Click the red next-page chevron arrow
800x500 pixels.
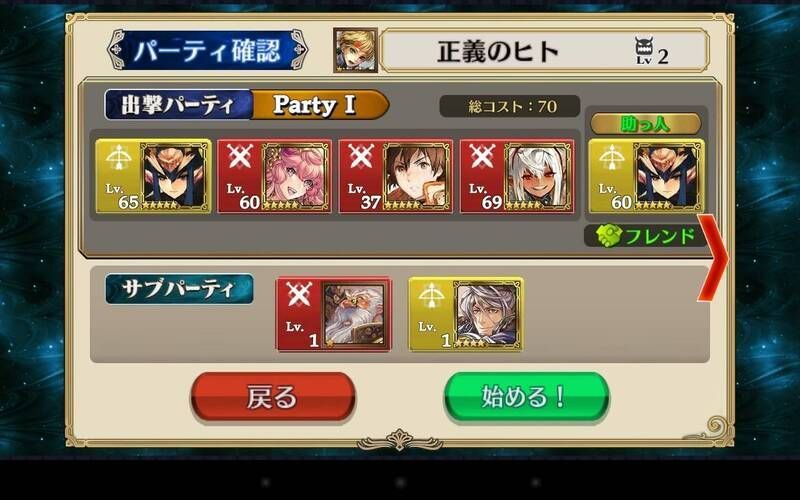(713, 258)
